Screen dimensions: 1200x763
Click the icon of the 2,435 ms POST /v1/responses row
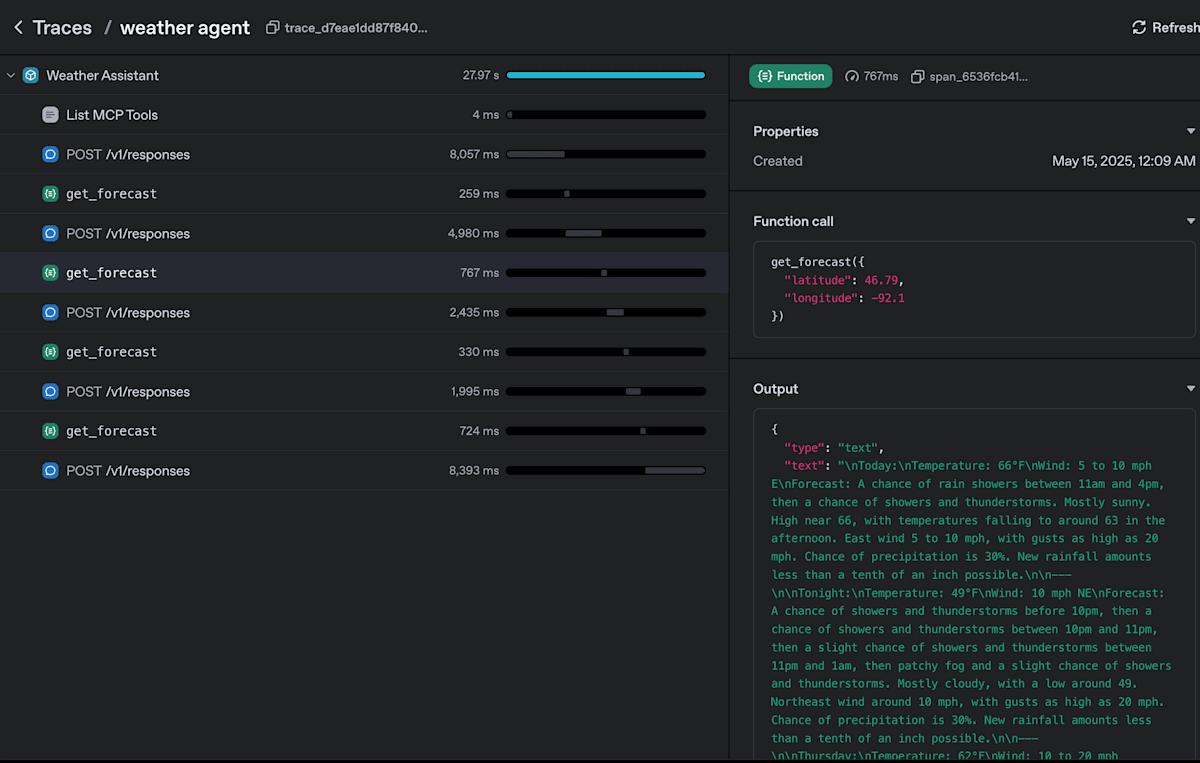50,312
